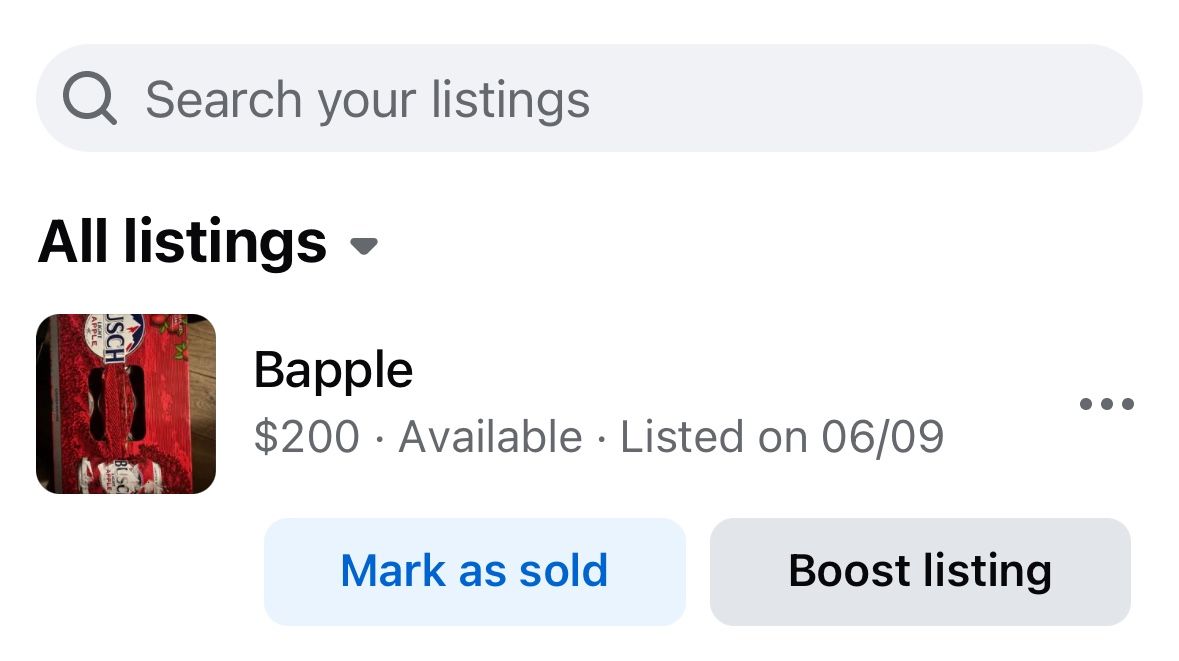The image size is (1179, 661).
Task: Click the placeholder text Search your listings
Action: (x=368, y=100)
